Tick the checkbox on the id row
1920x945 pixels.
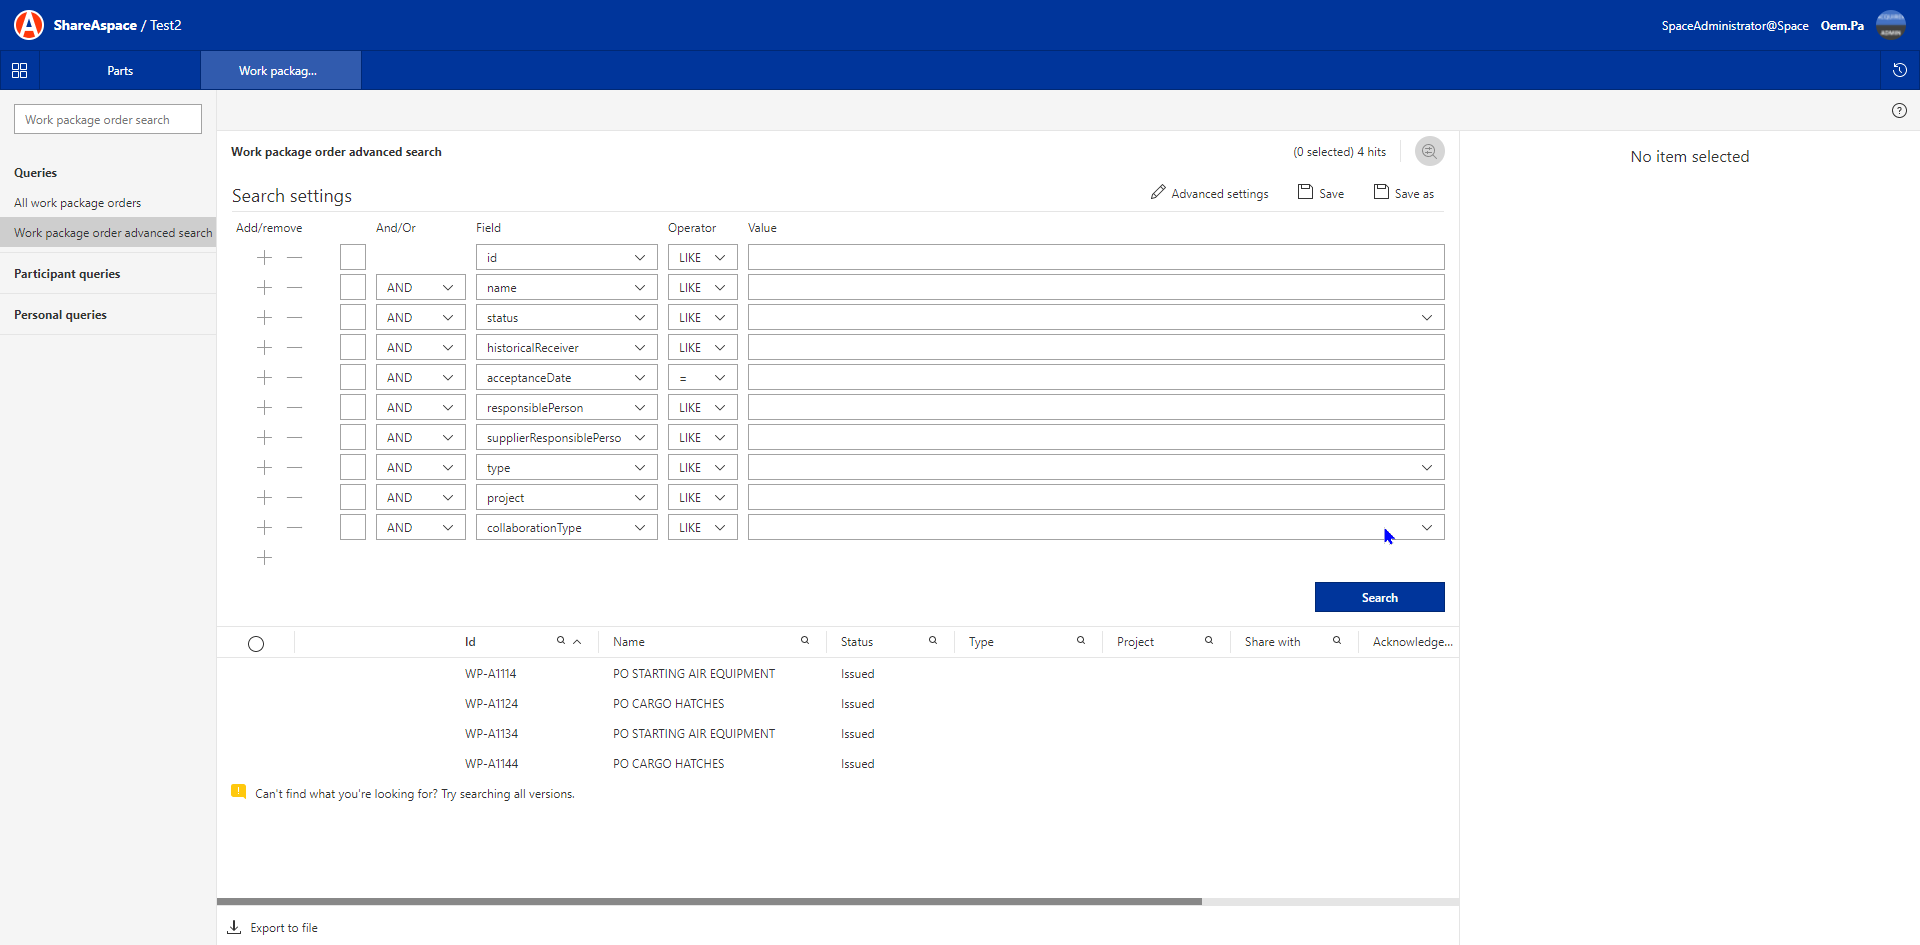353,258
